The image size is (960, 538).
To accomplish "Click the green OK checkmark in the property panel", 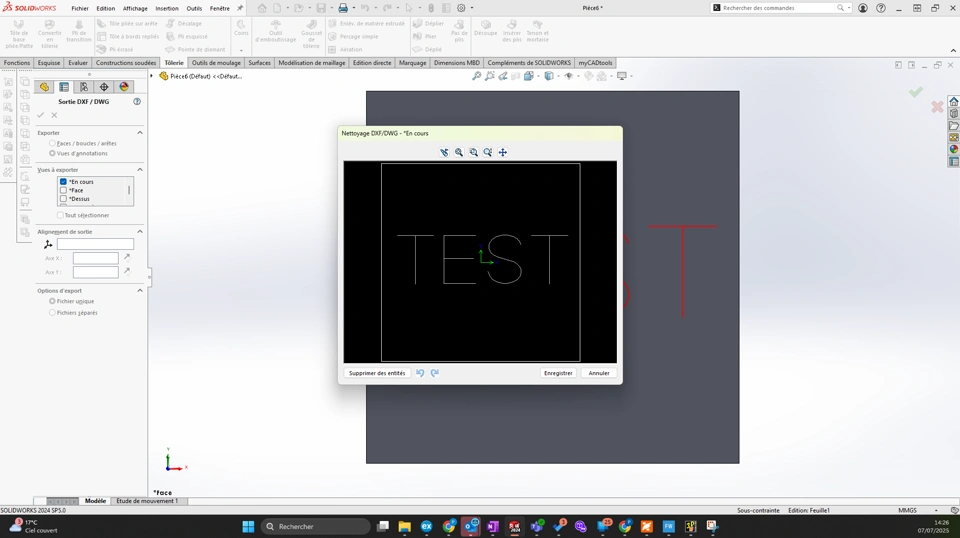I will [x=40, y=115].
